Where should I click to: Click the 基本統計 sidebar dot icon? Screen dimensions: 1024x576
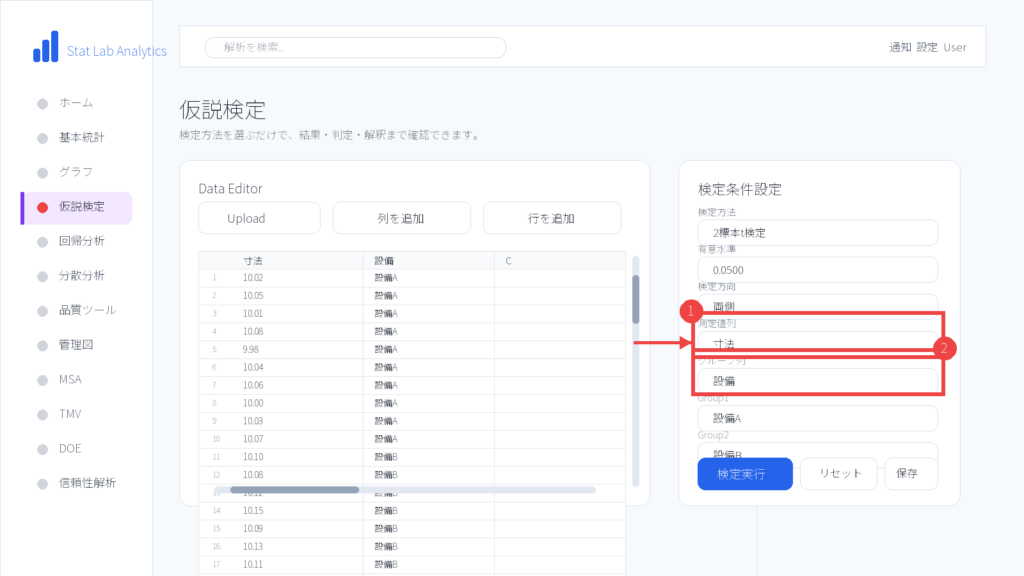coord(42,138)
